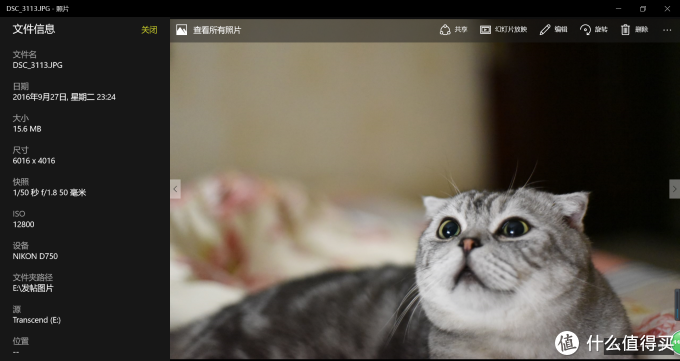
Task: Select the file name DSC_3113.JPG
Action: 37,65
